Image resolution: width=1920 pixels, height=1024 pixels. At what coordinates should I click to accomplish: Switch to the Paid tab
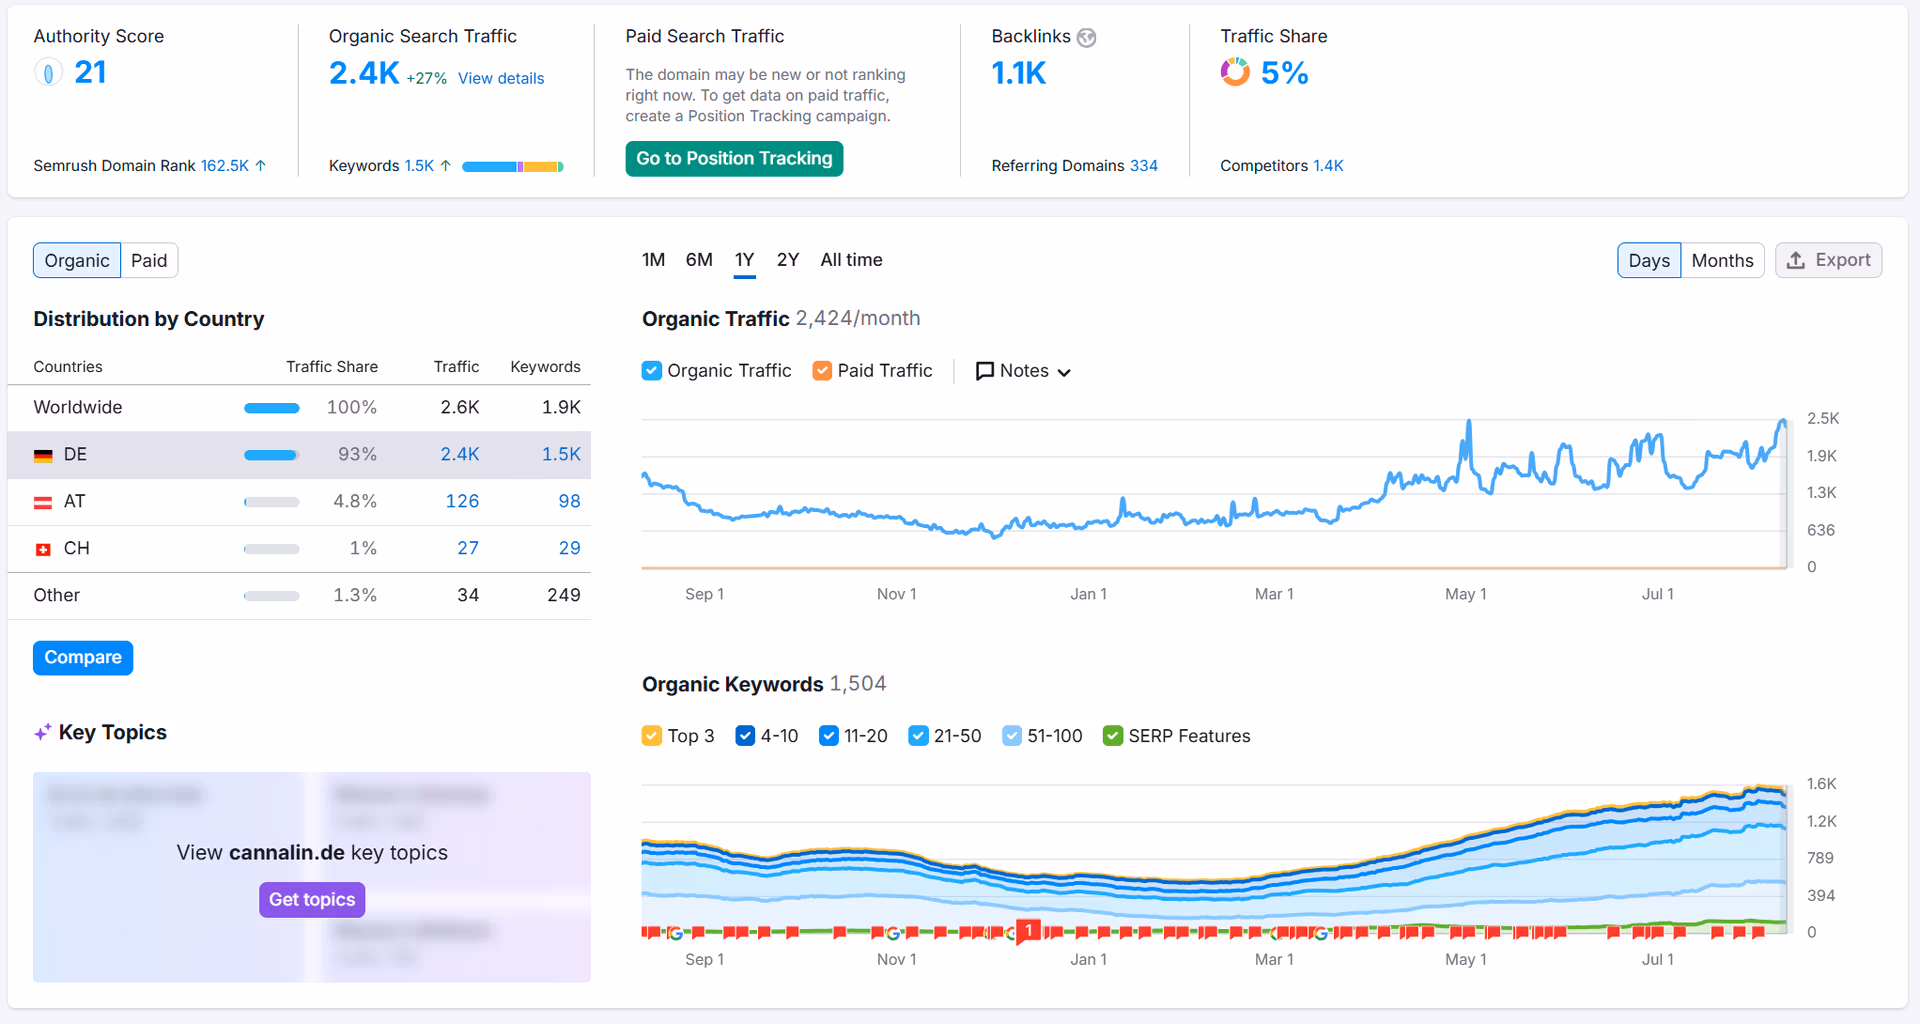(x=149, y=261)
